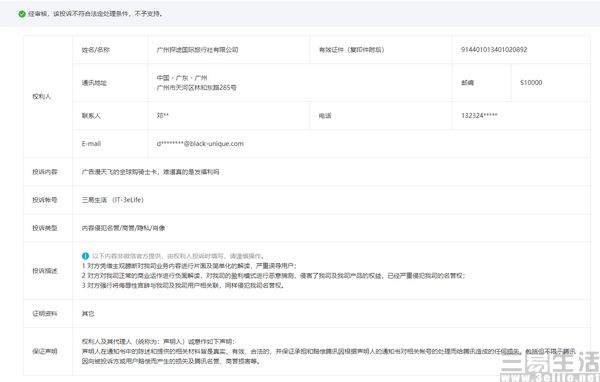600x382 pixels.
Task: Select account name 三易生活 (IT-3eLife)
Action: pos(112,200)
